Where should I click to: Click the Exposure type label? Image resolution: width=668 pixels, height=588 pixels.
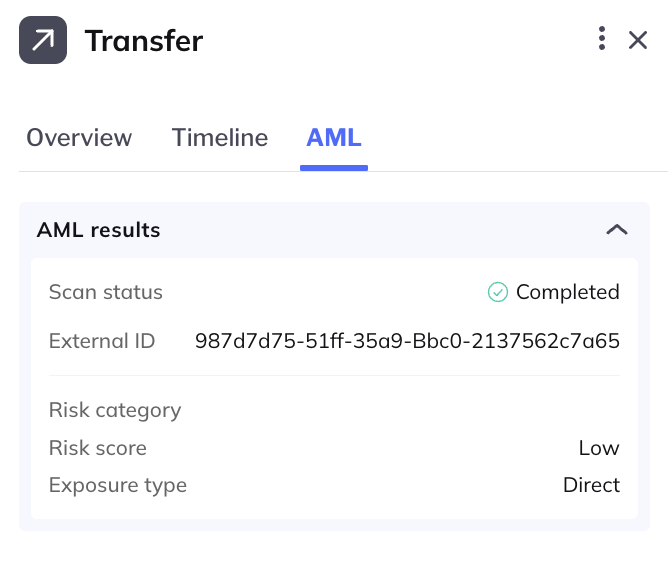click(118, 485)
